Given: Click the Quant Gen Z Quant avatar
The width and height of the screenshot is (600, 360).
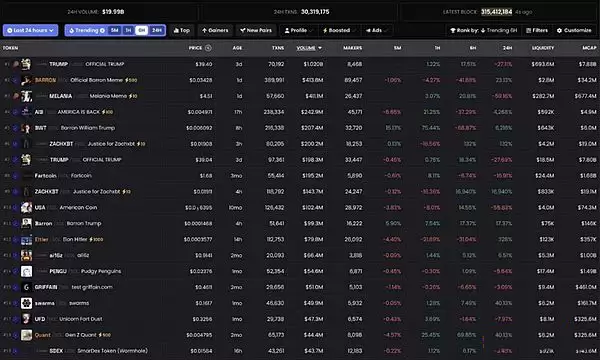Looking at the screenshot, I should (x=26, y=335).
